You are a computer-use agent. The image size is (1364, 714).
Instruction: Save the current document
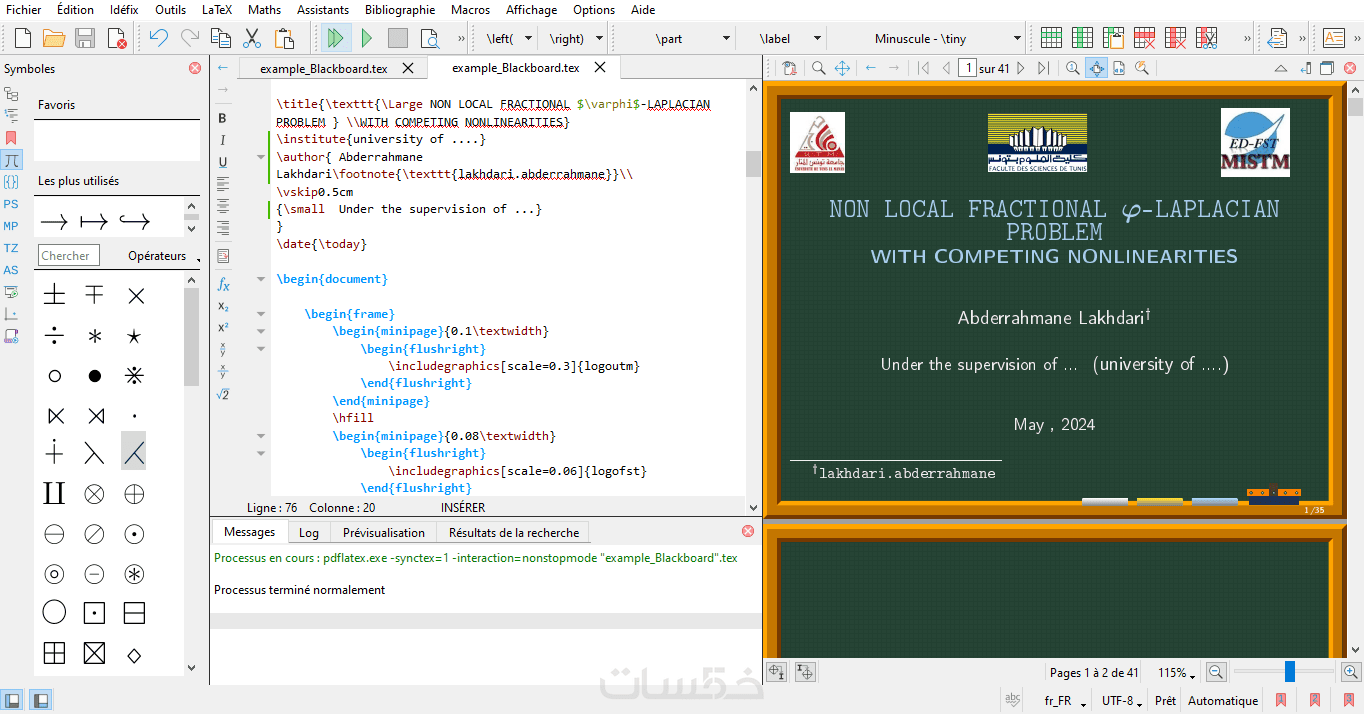pyautogui.click(x=85, y=39)
